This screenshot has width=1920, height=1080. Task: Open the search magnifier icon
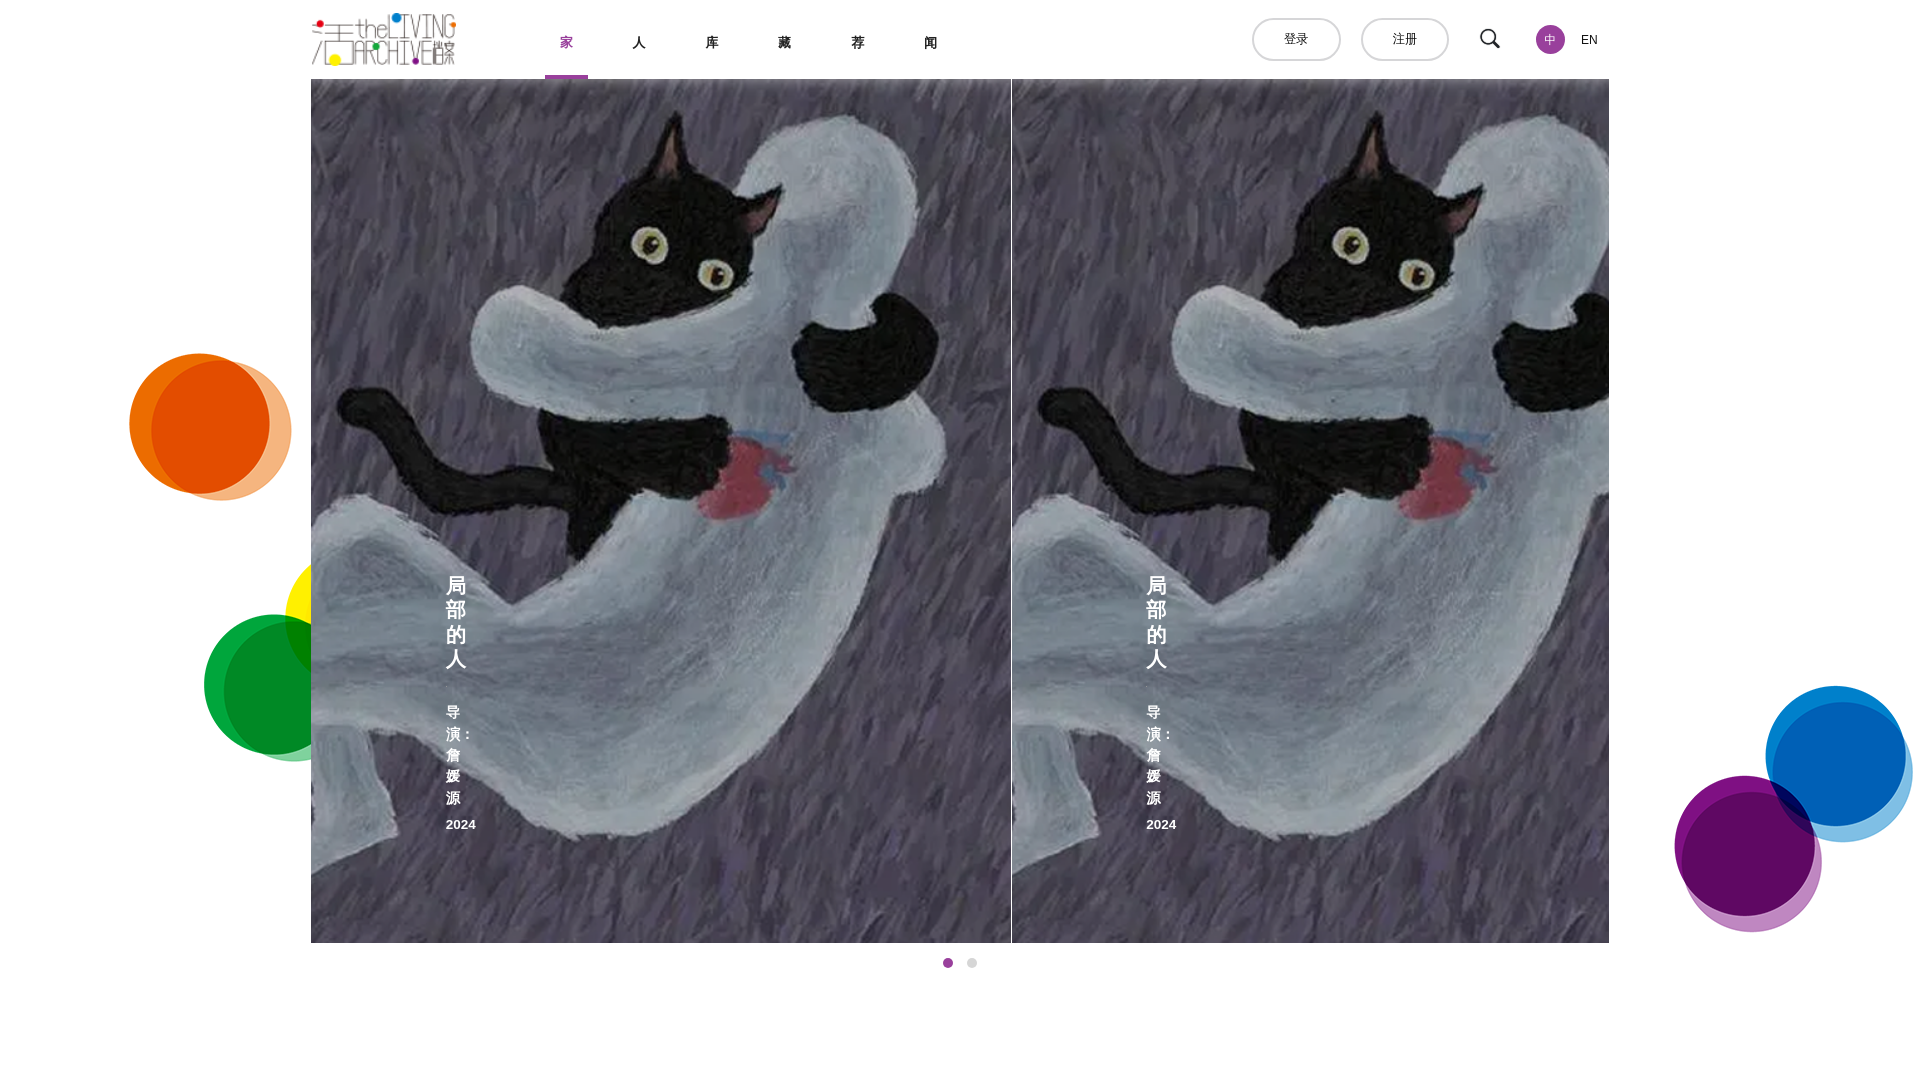pos(1489,39)
